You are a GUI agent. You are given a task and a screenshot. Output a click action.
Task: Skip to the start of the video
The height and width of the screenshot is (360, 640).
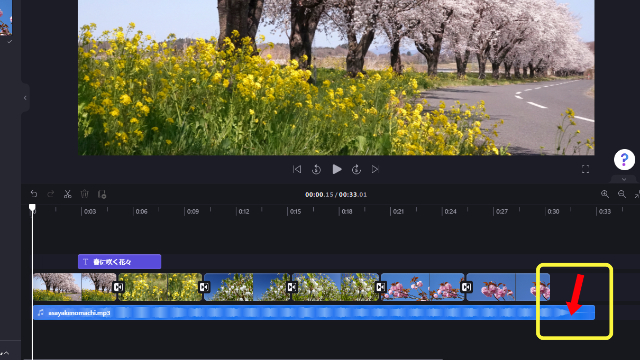click(x=297, y=169)
